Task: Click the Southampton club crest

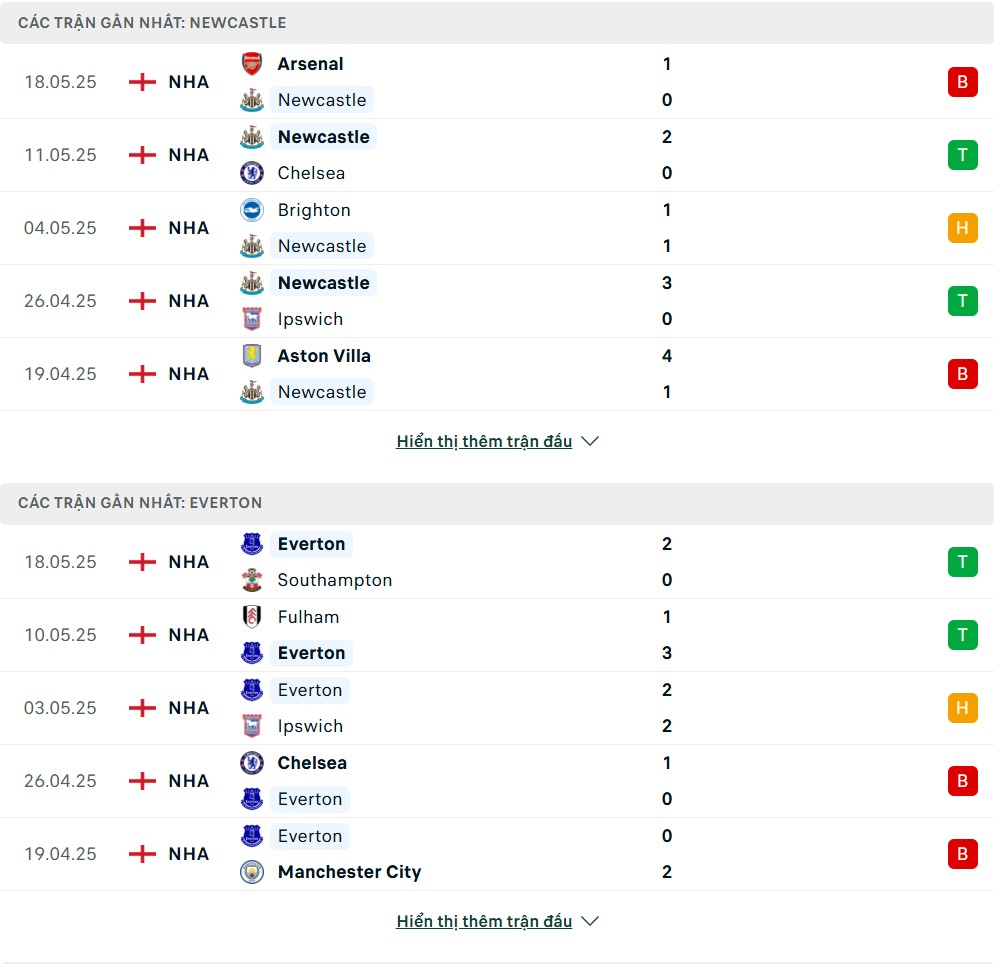Action: point(252,580)
